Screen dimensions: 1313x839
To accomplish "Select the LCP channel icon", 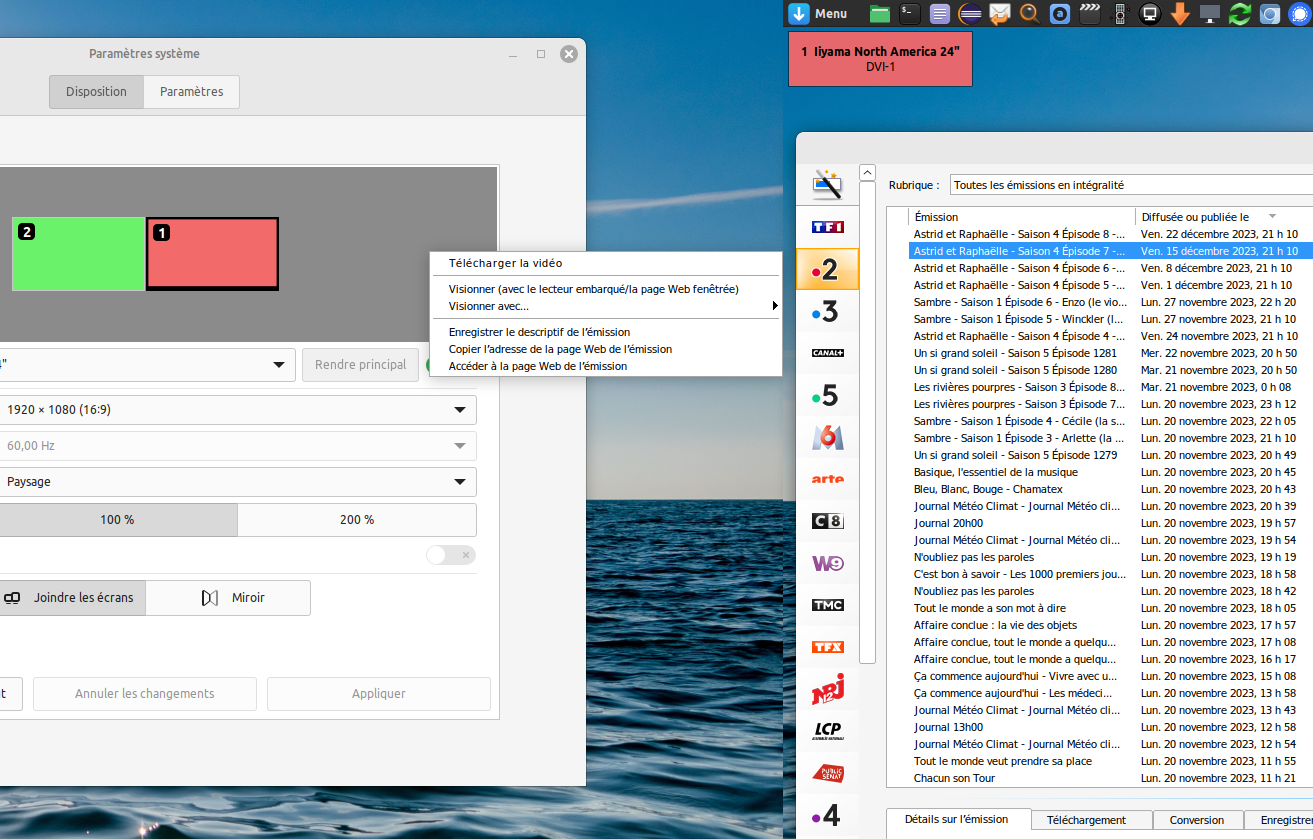I will click(827, 730).
